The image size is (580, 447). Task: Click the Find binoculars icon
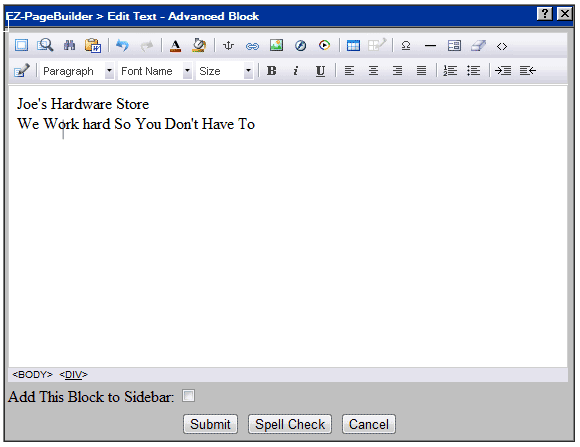tap(69, 46)
